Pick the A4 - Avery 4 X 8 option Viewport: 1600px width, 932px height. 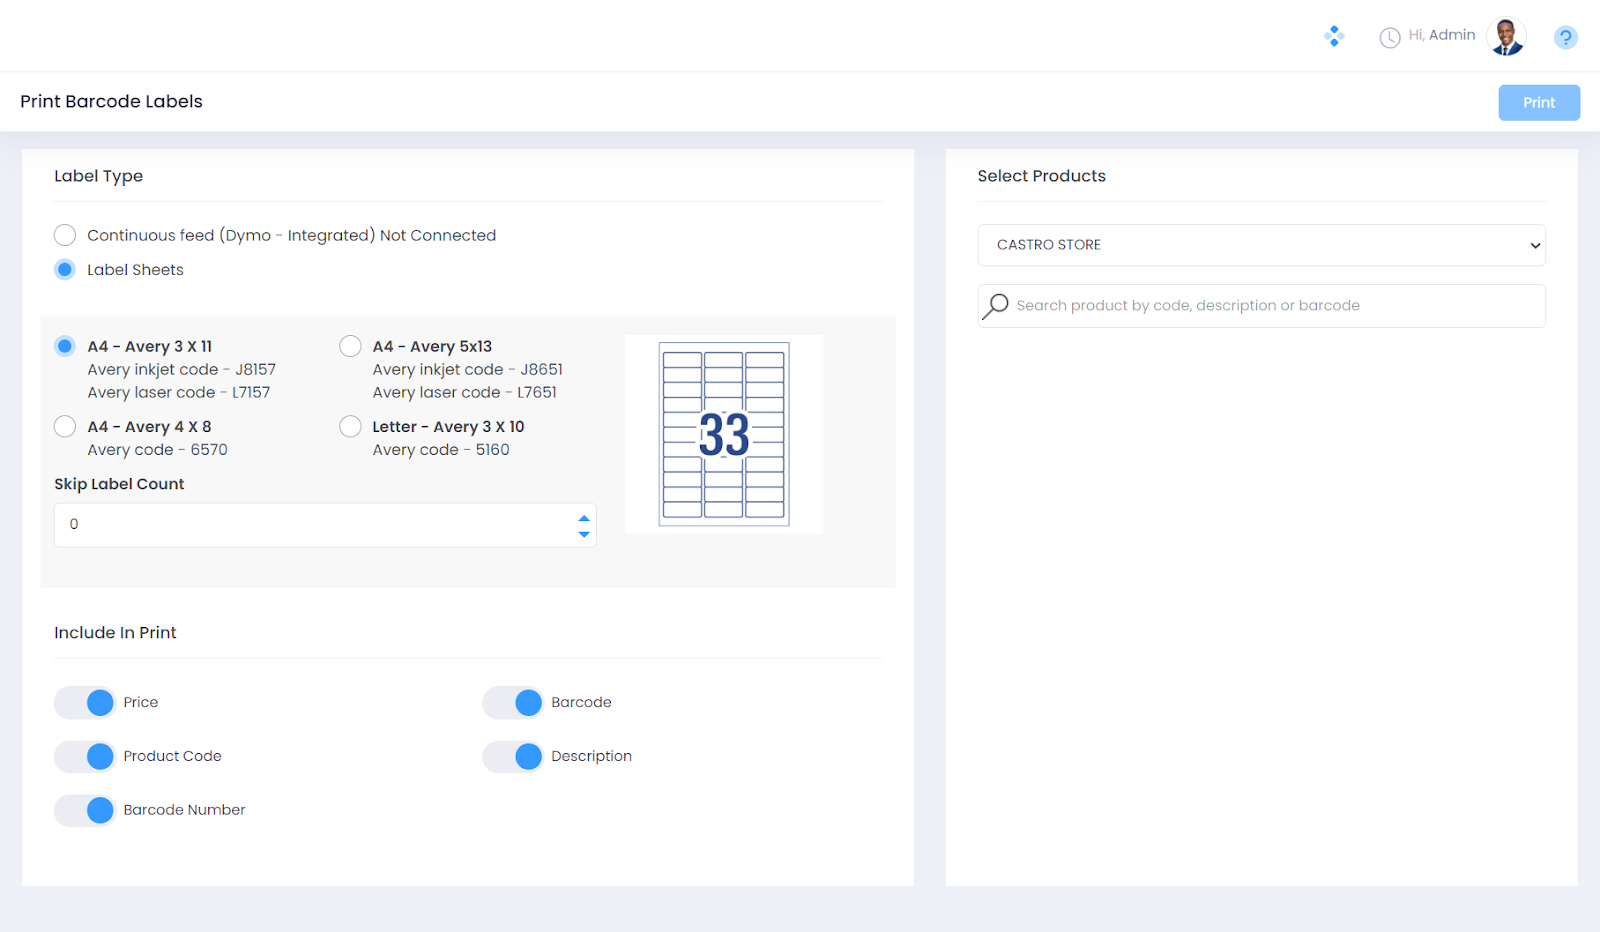coord(65,427)
